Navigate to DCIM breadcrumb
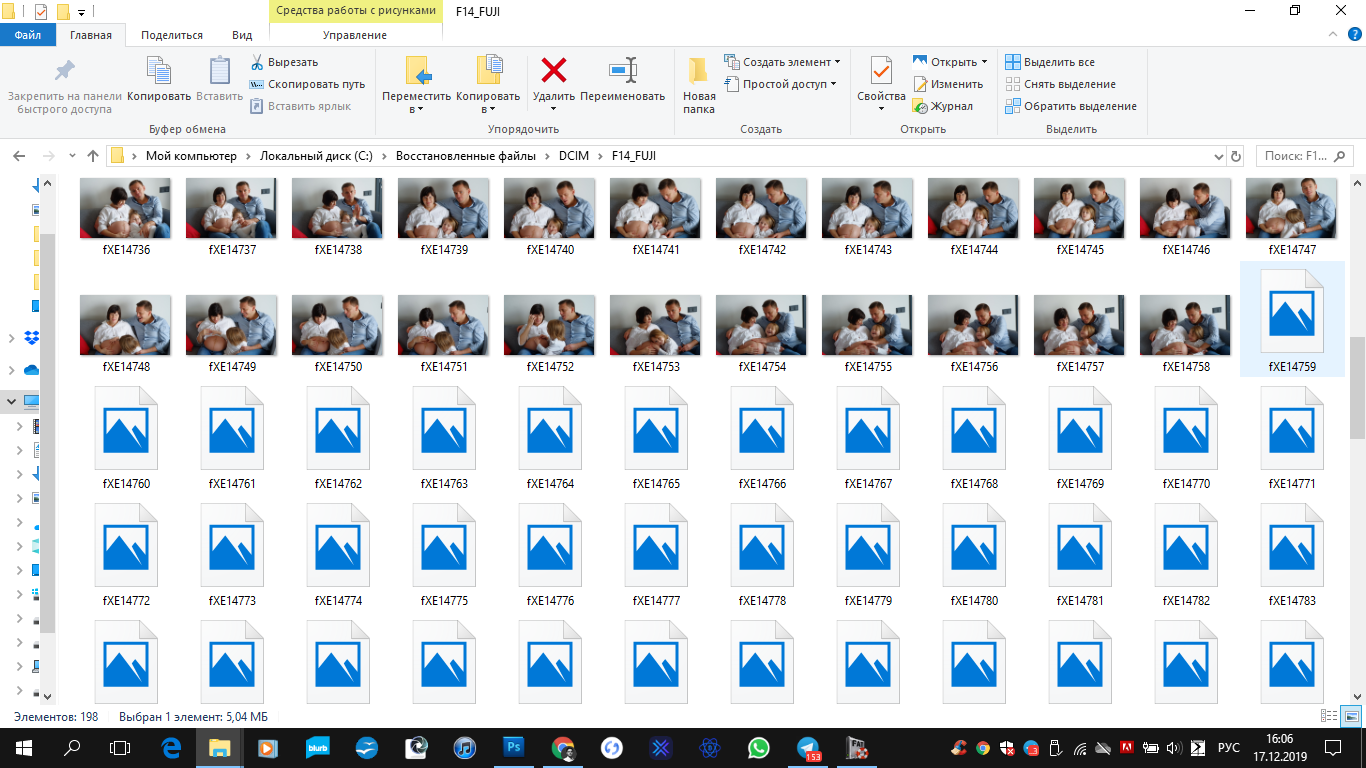Viewport: 1366px width, 768px height. 575,156
